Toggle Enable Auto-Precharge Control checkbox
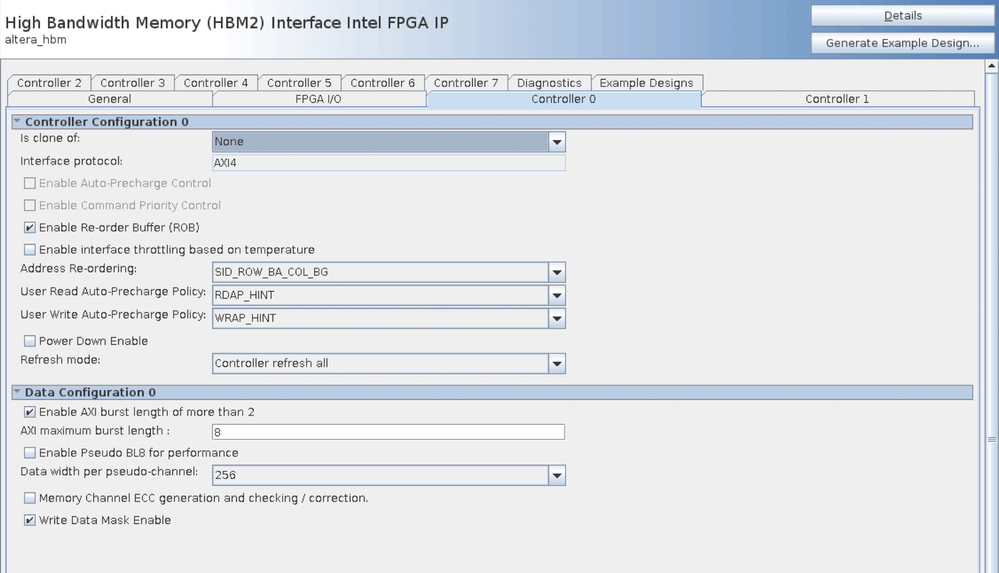This screenshot has height=573, width=999. (x=29, y=184)
